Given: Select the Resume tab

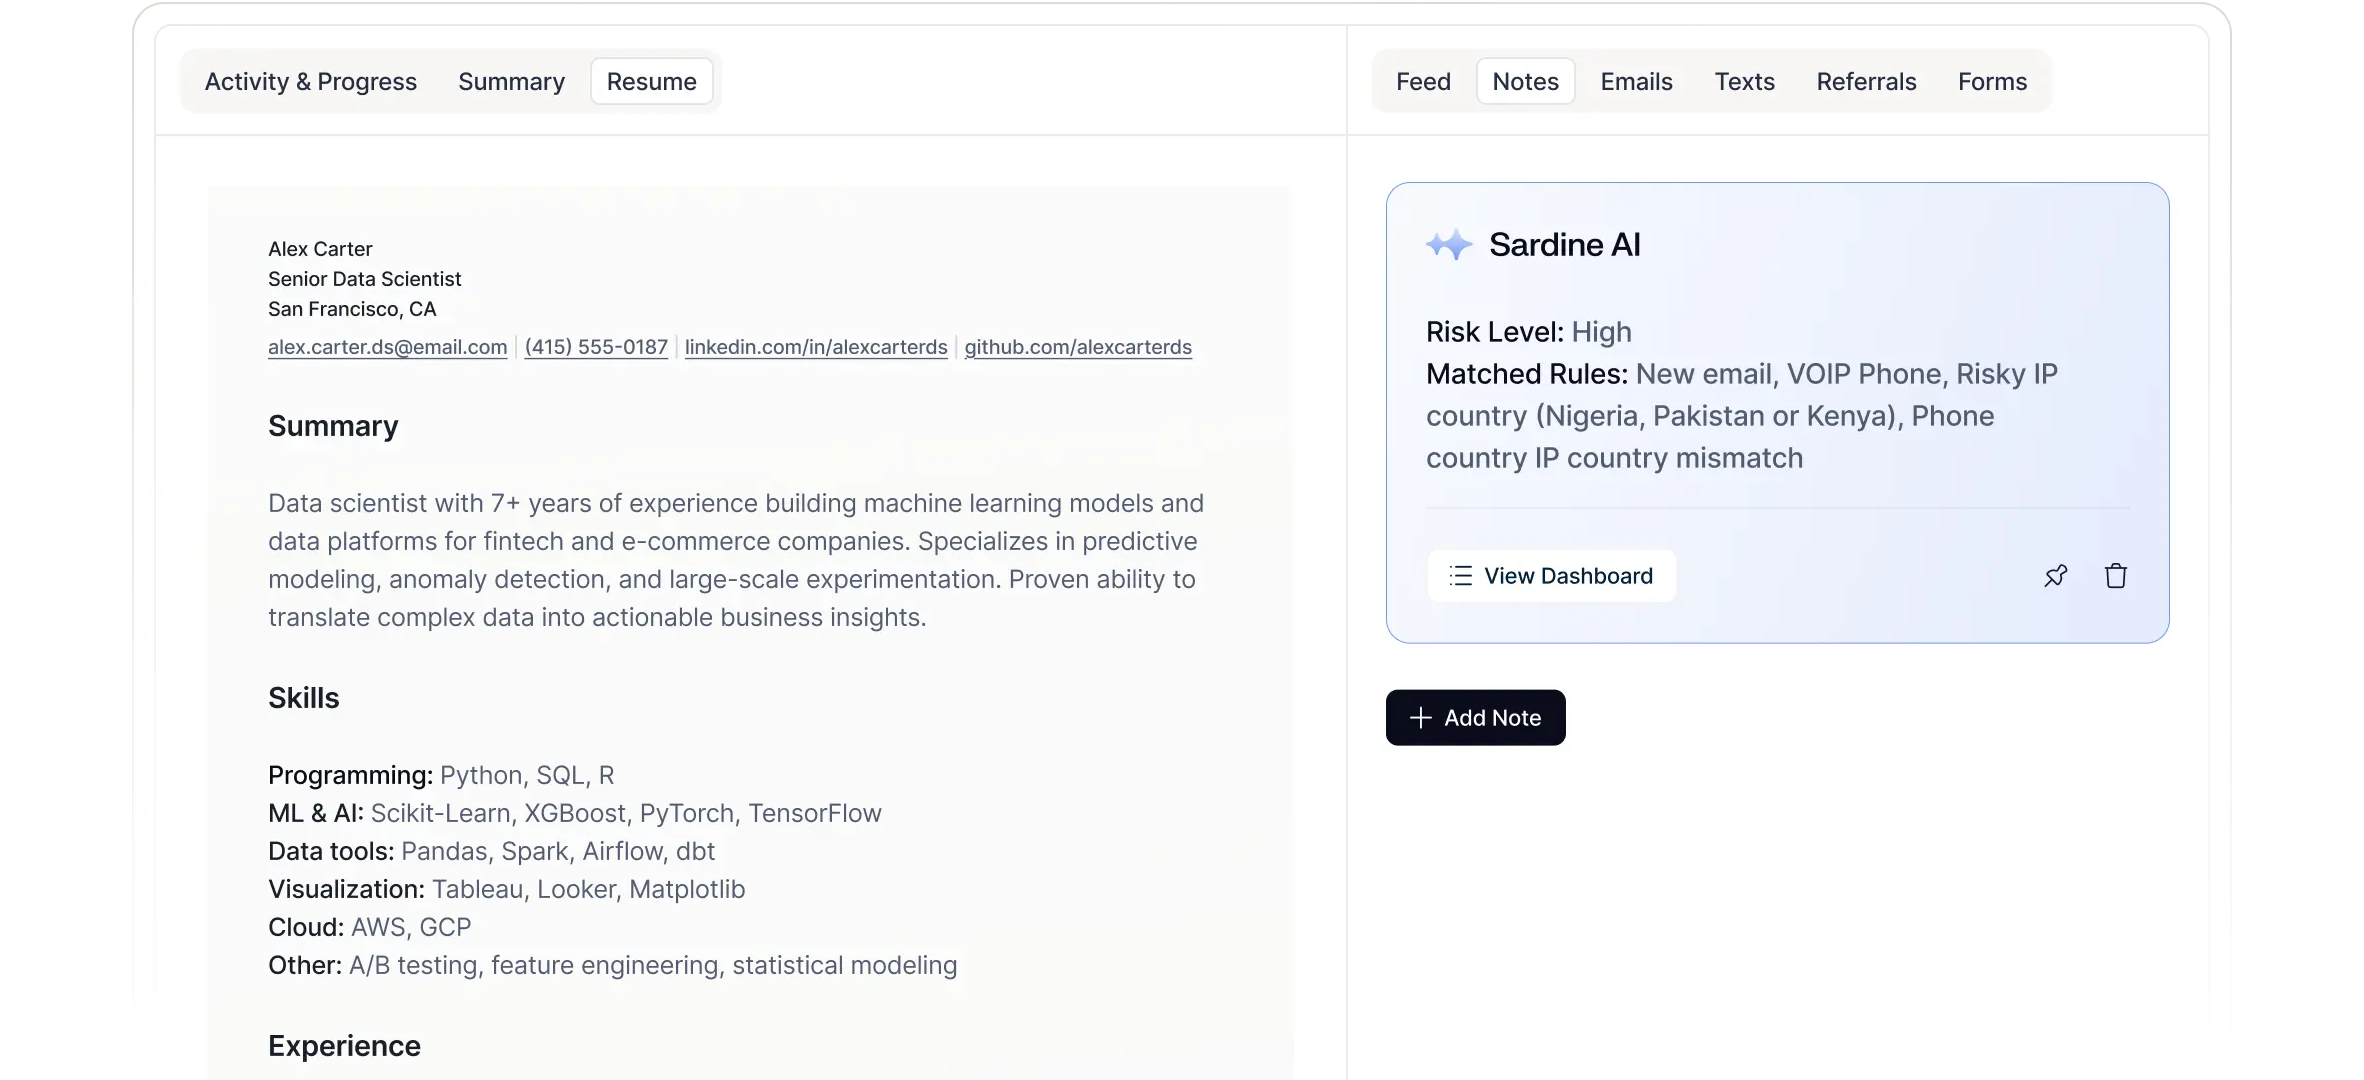Looking at the screenshot, I should [x=651, y=82].
